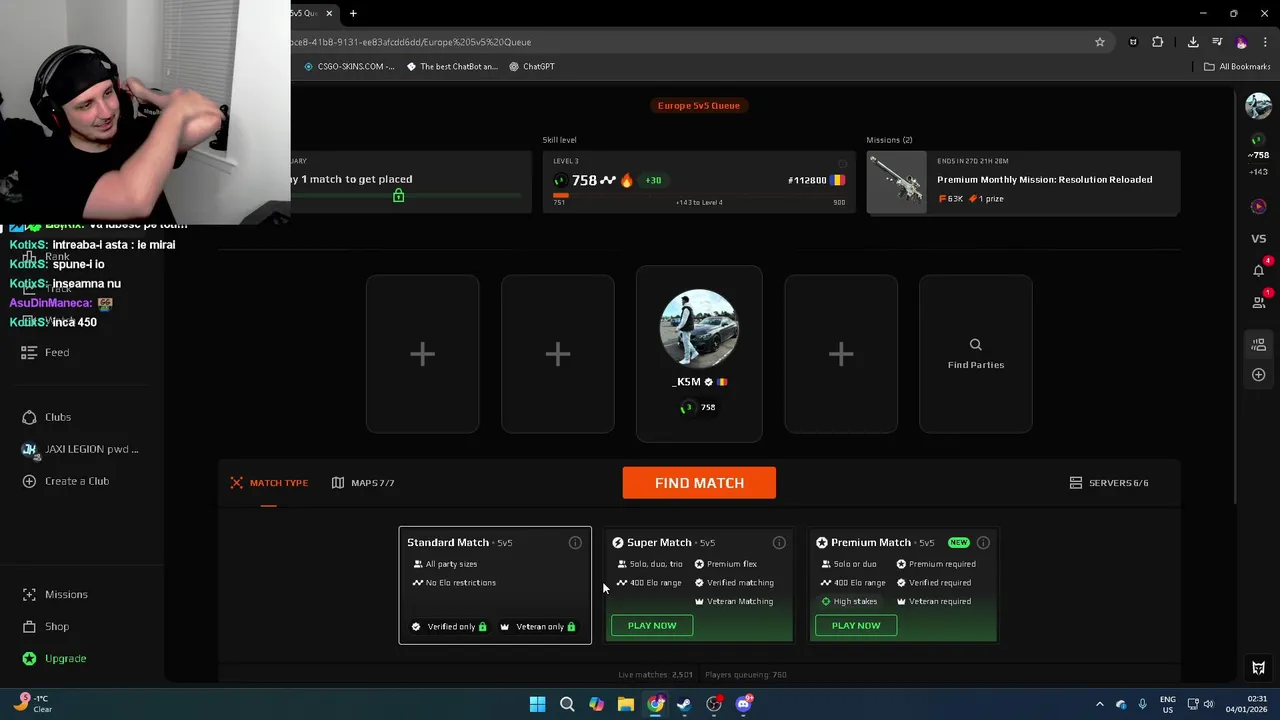Open ChatGPT bookmark
Viewport: 1280px width, 720px height.
click(531, 67)
